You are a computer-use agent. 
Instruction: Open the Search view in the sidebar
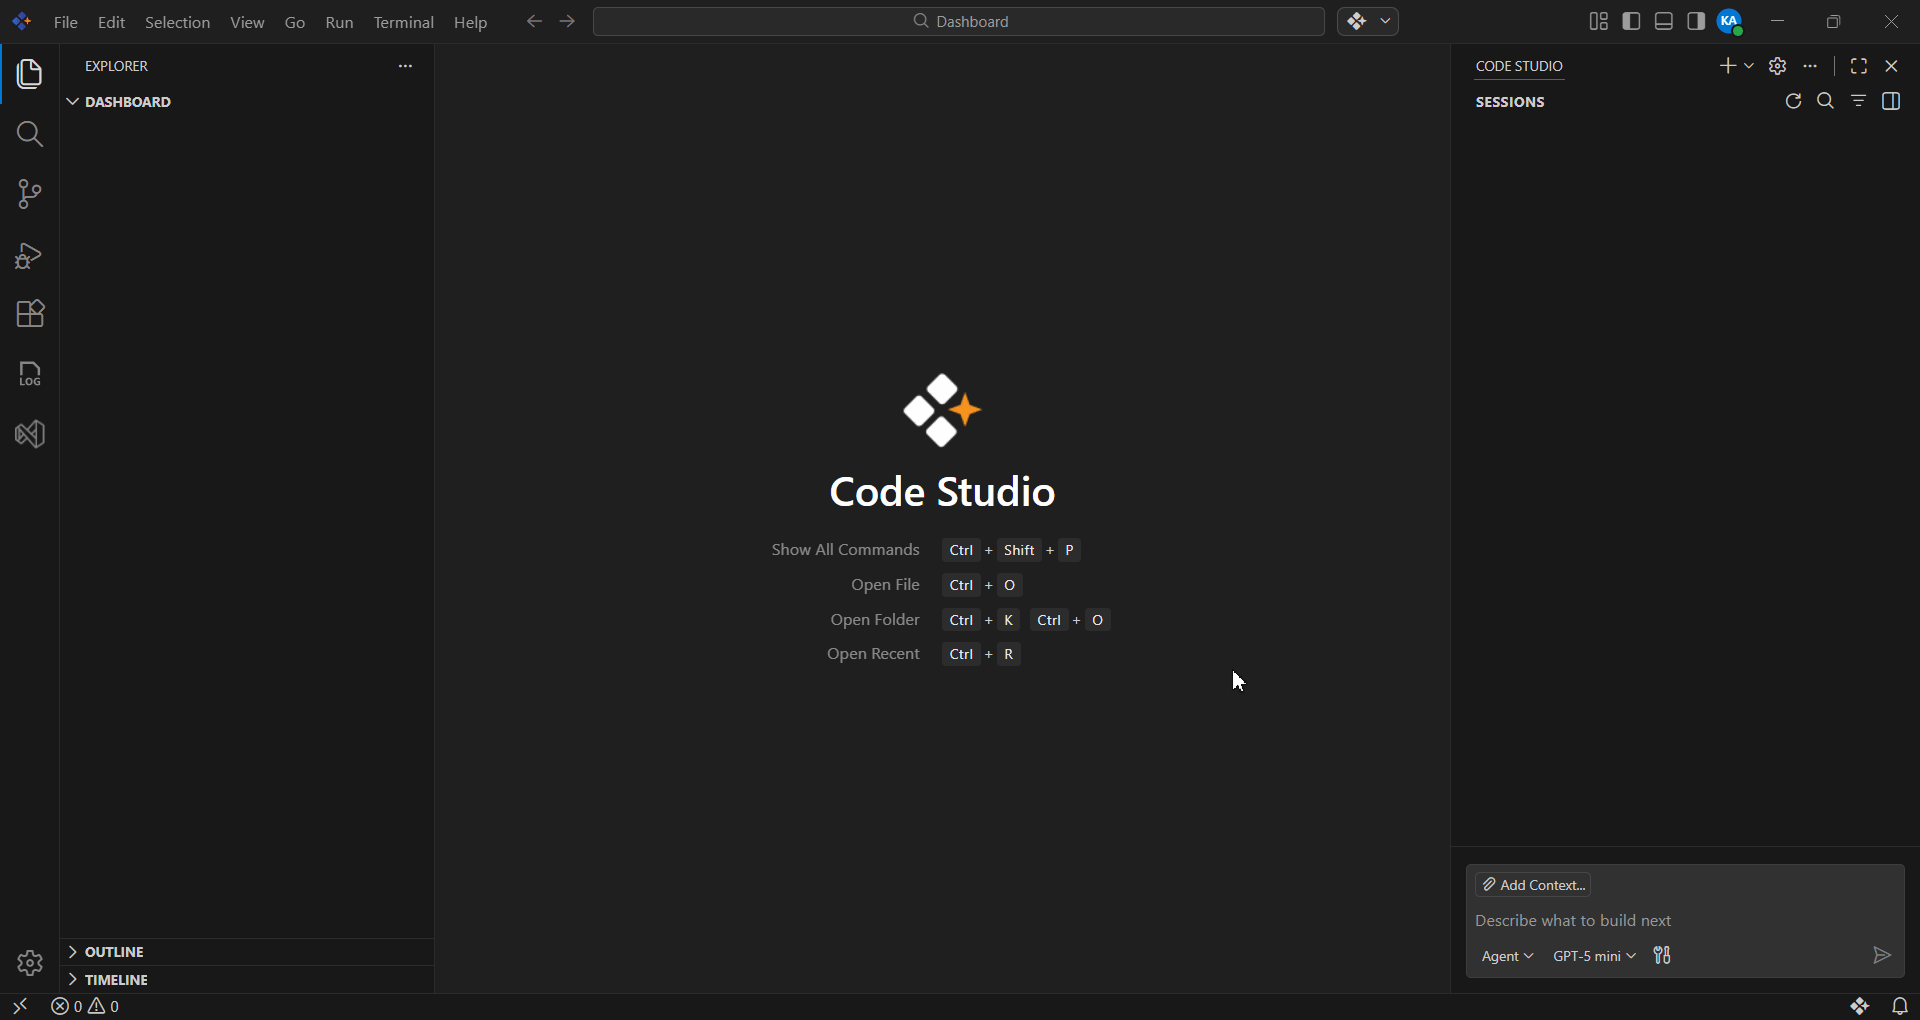pyautogui.click(x=29, y=134)
